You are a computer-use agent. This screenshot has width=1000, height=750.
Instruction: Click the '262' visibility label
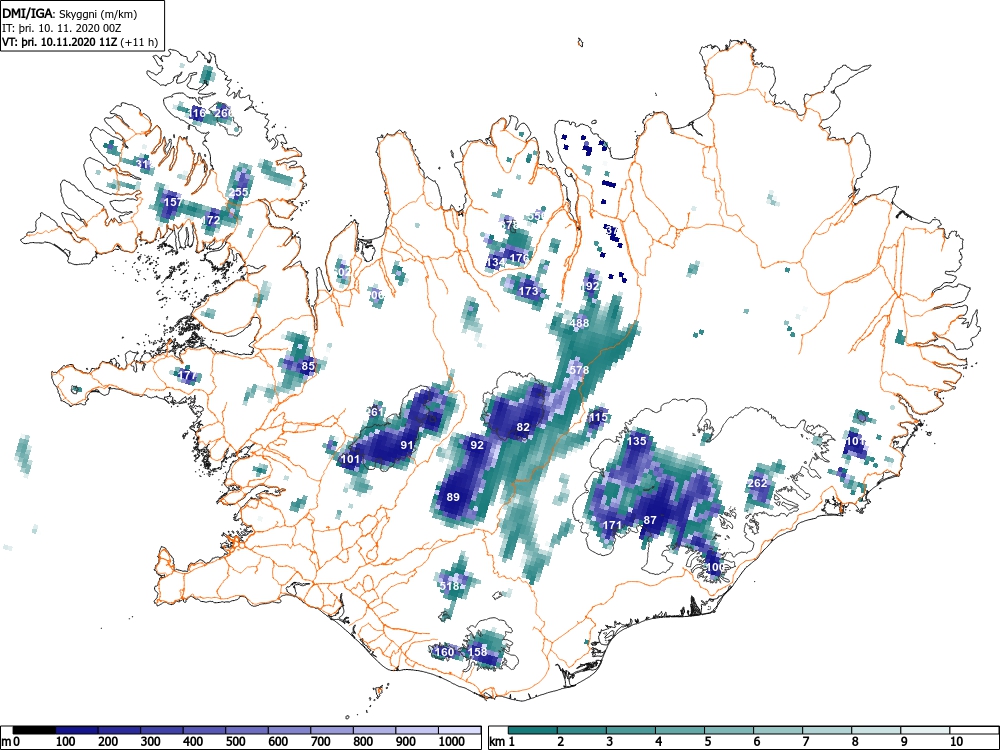click(757, 483)
